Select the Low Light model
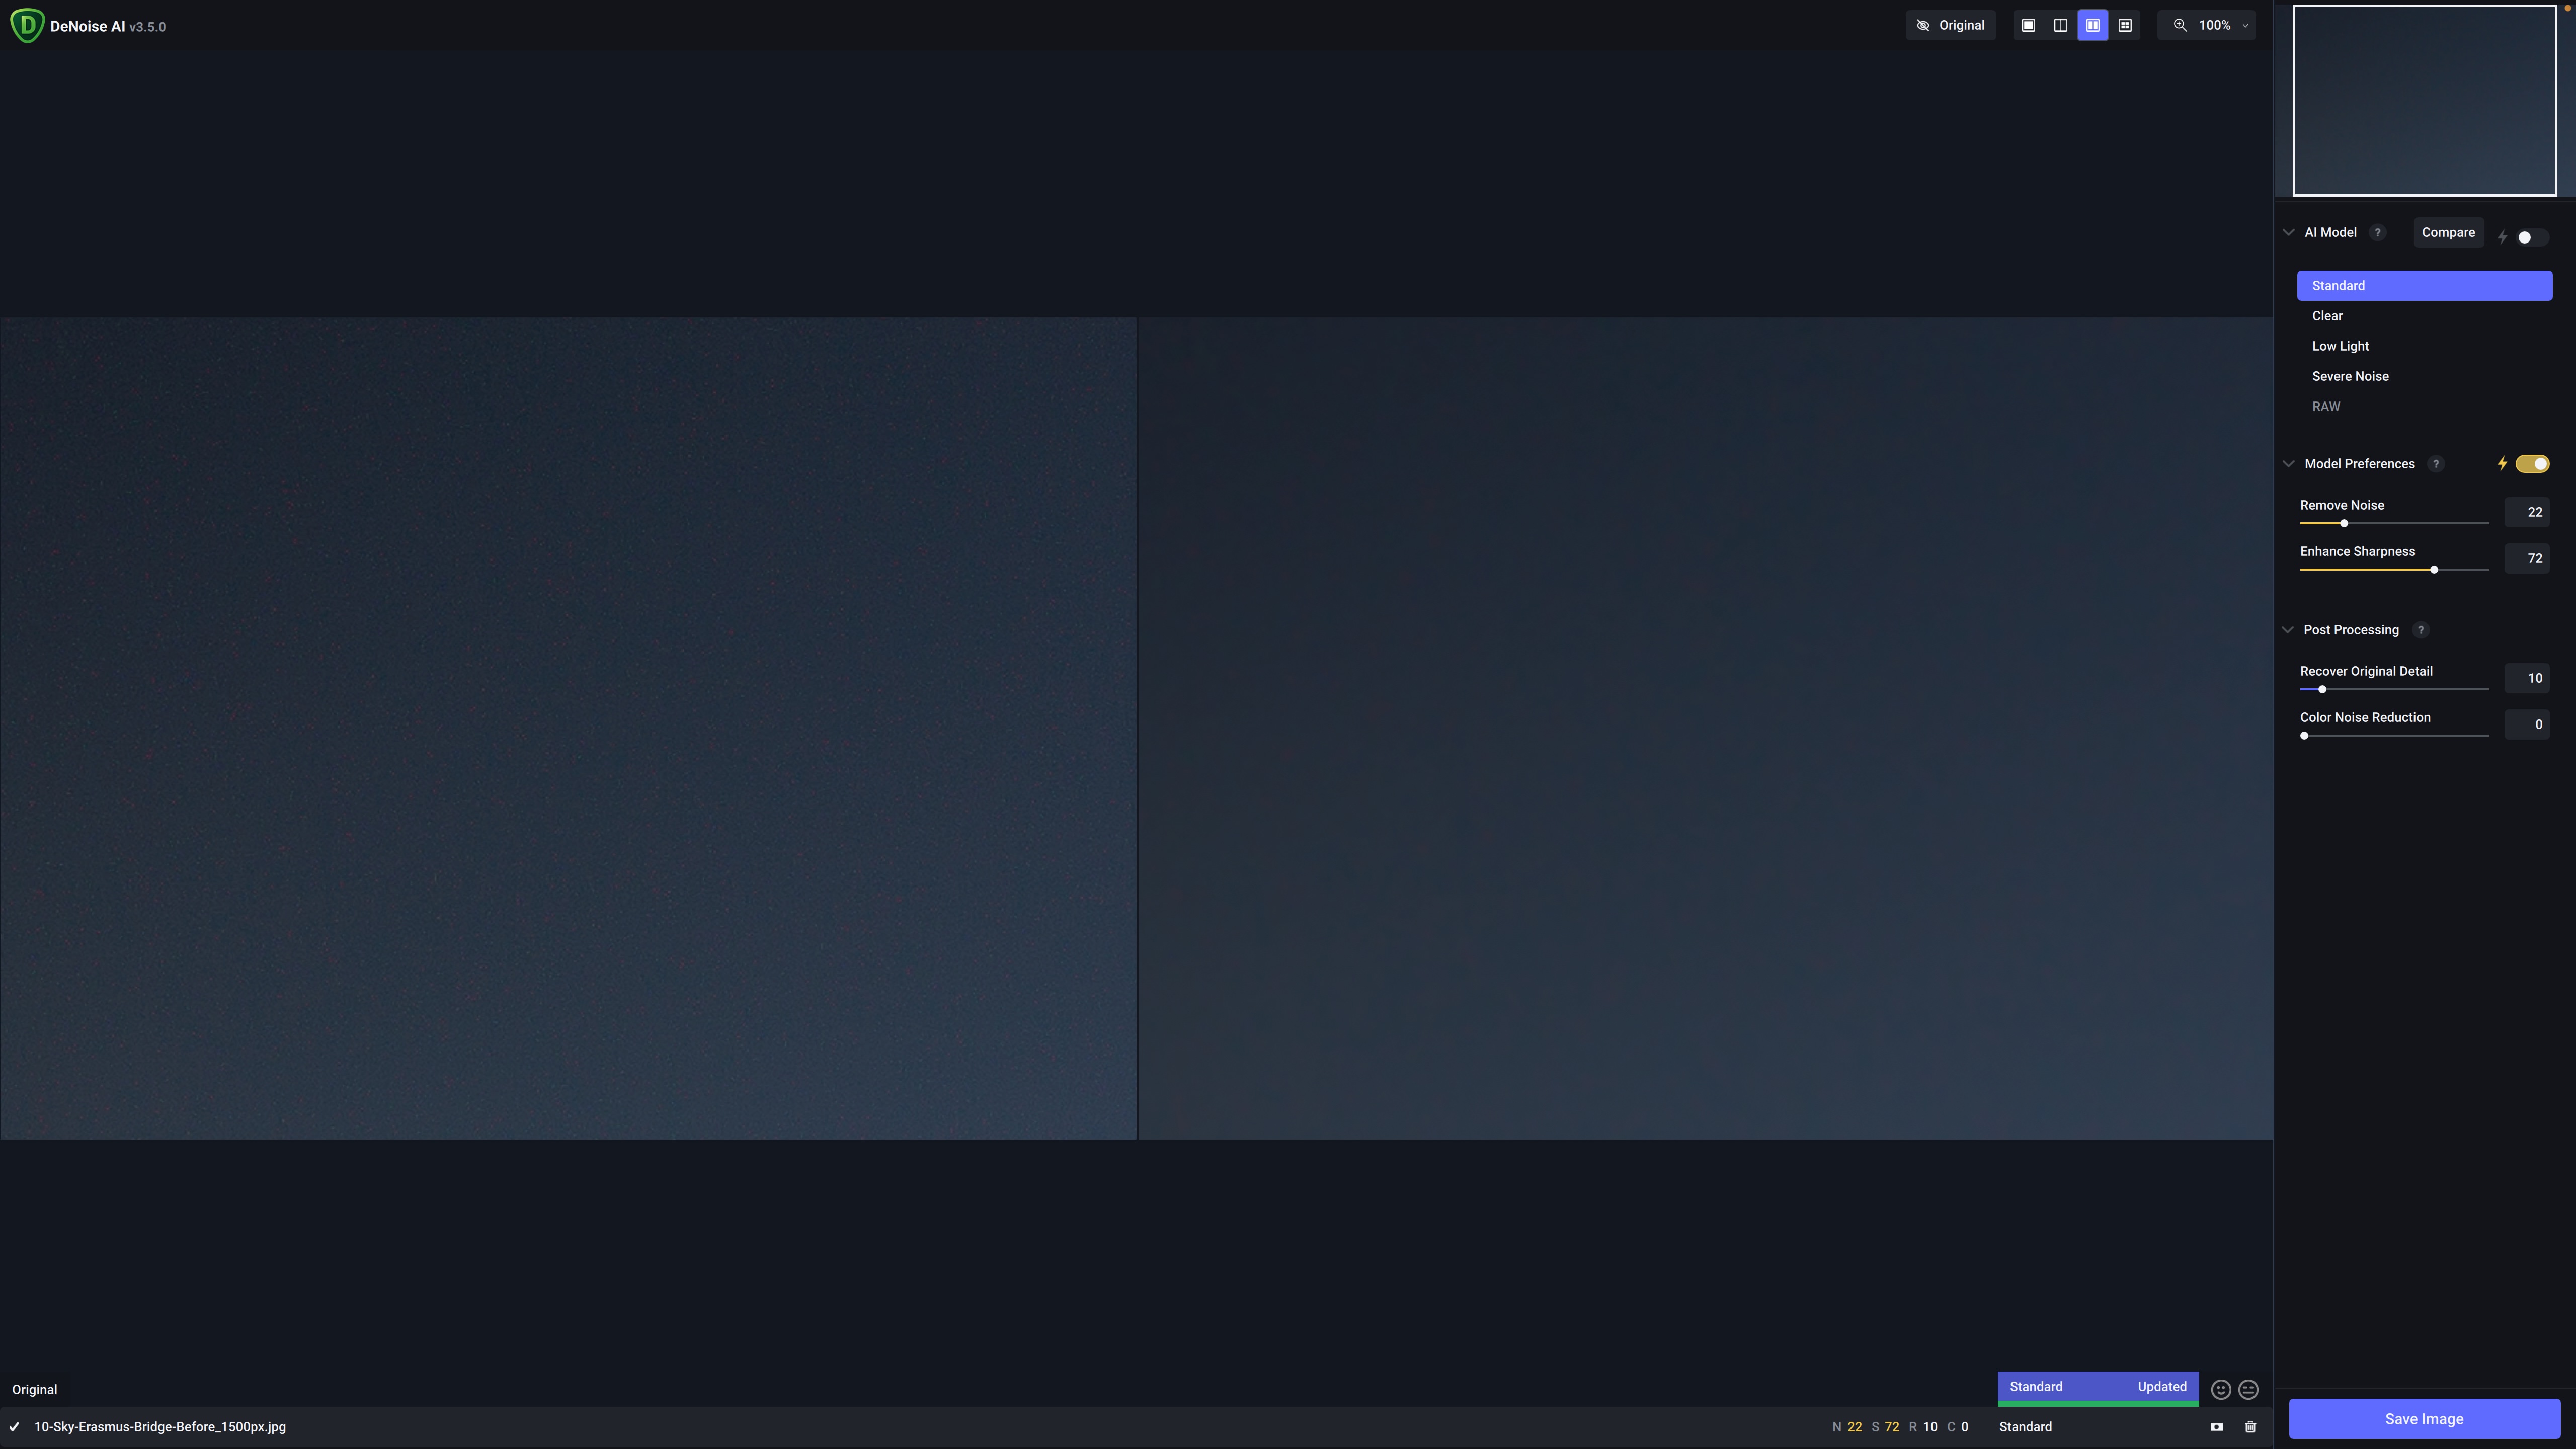The image size is (2576, 1449). pyautogui.click(x=2340, y=346)
